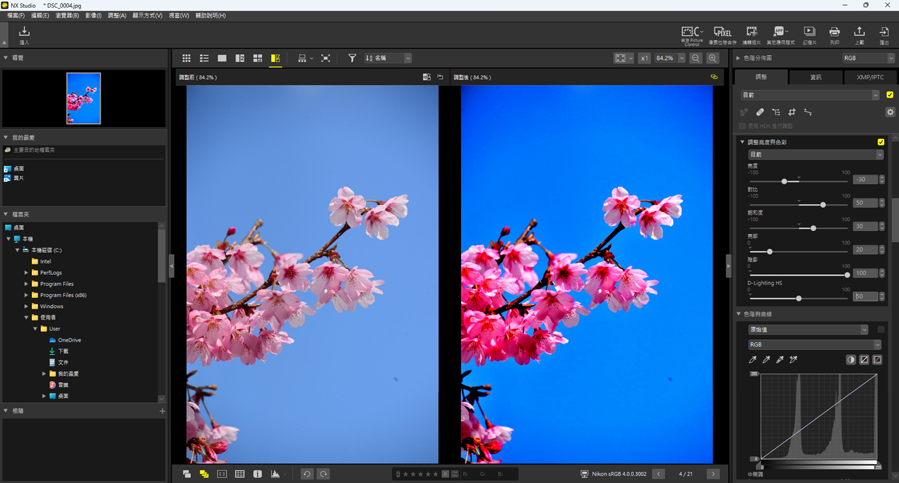The width and height of the screenshot is (899, 483).
Task: Click the Import icon in the toolbar
Action: click(24, 35)
